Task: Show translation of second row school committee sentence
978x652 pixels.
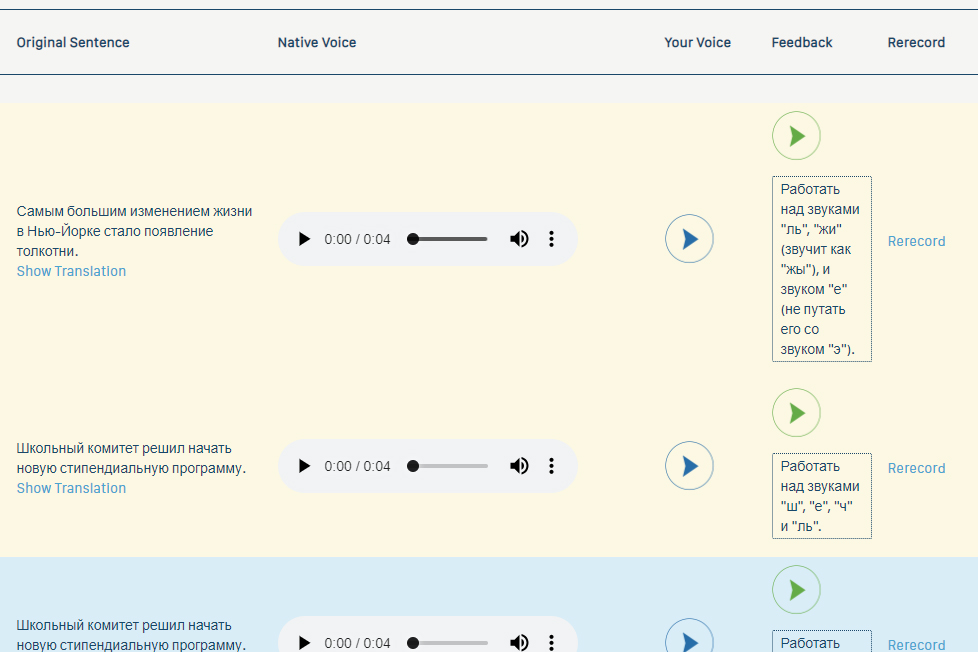Action: point(71,488)
